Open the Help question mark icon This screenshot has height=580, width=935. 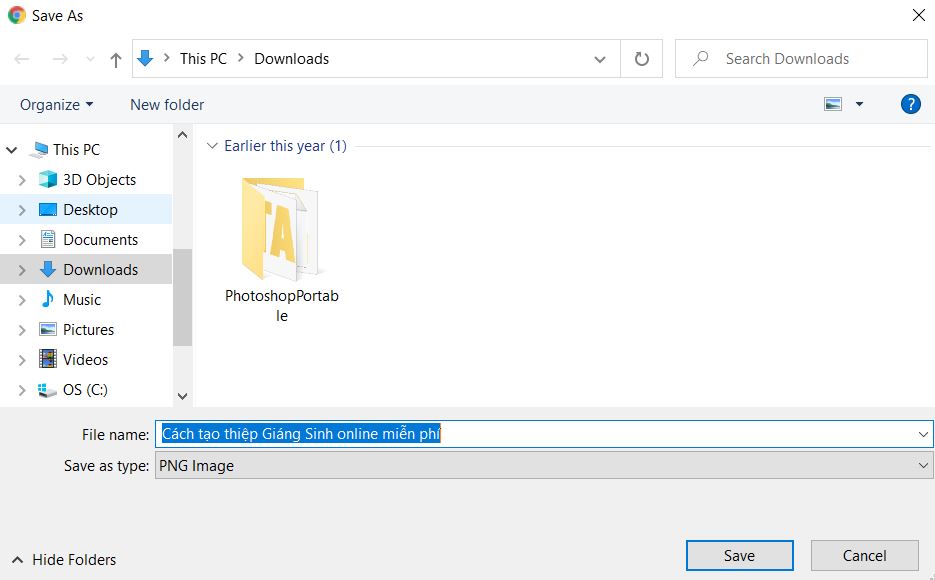point(910,104)
